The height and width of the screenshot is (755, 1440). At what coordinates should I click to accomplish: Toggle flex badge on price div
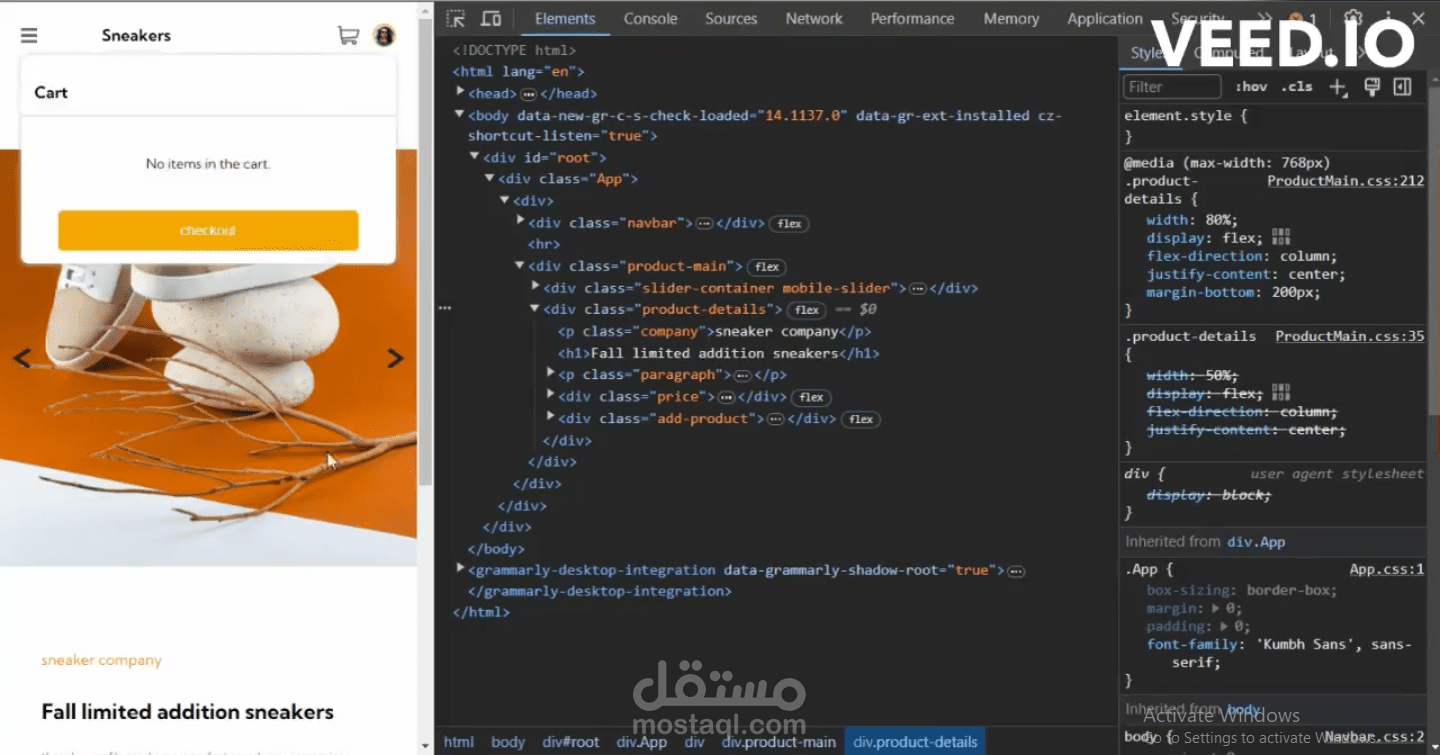click(x=811, y=397)
